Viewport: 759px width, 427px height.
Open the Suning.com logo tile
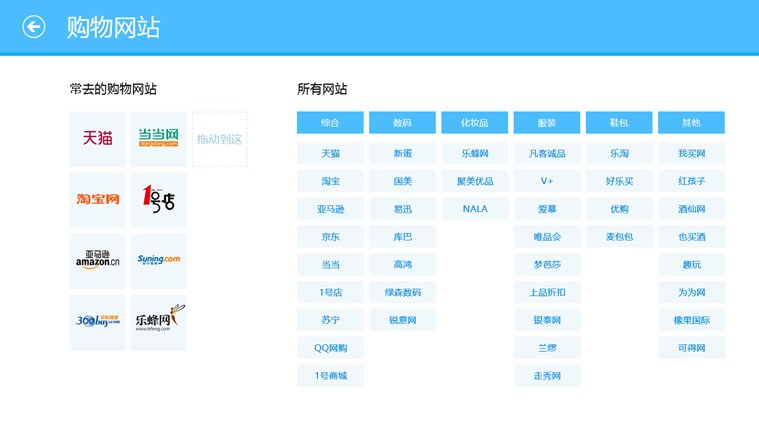[x=158, y=261]
